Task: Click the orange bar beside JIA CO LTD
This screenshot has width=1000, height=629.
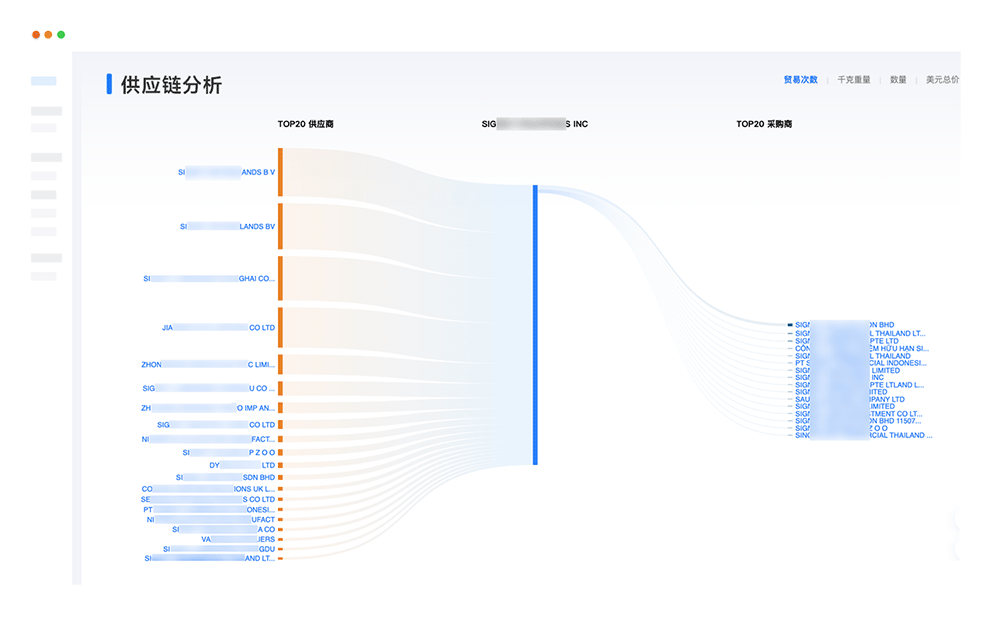Action: 280,327
